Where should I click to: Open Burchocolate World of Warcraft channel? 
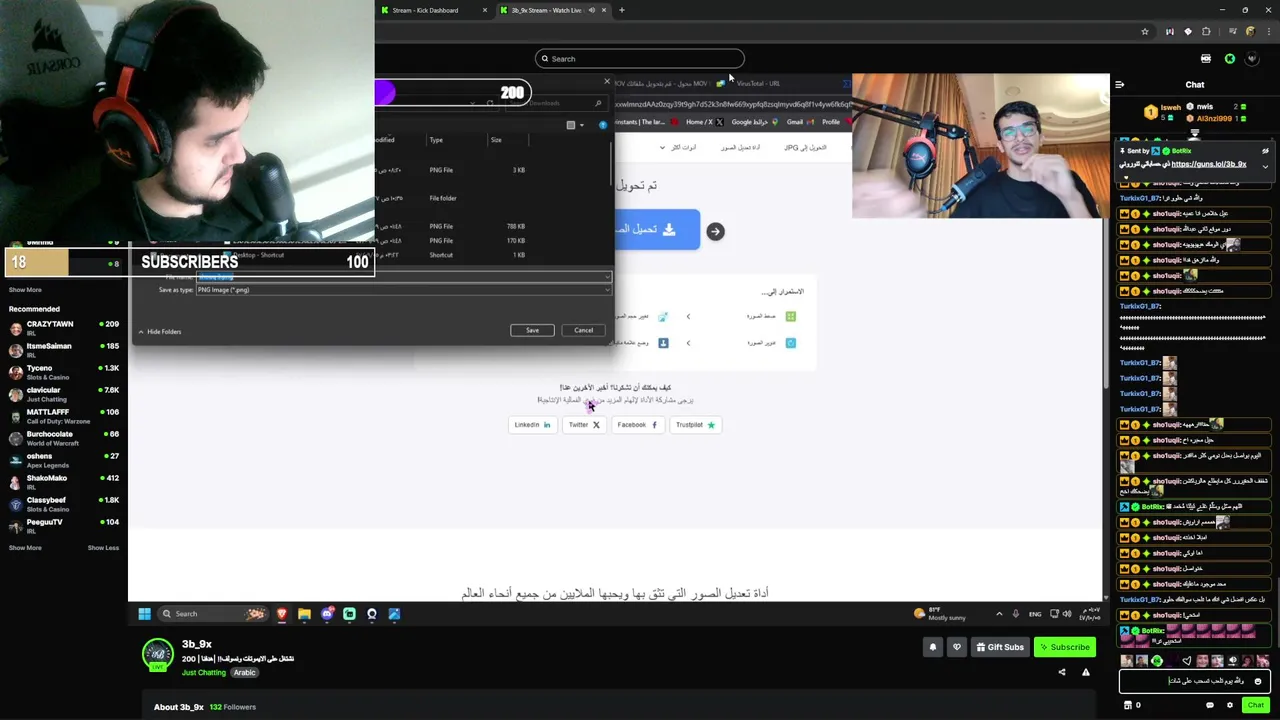[x=64, y=438]
